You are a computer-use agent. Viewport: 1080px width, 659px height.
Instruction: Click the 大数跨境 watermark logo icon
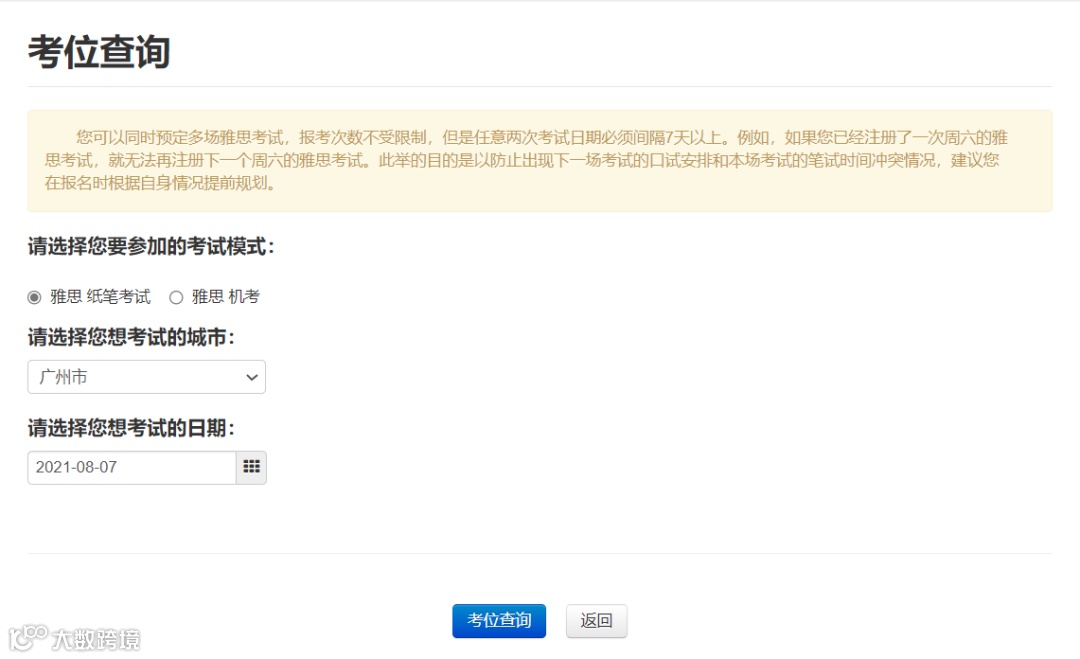[28, 638]
